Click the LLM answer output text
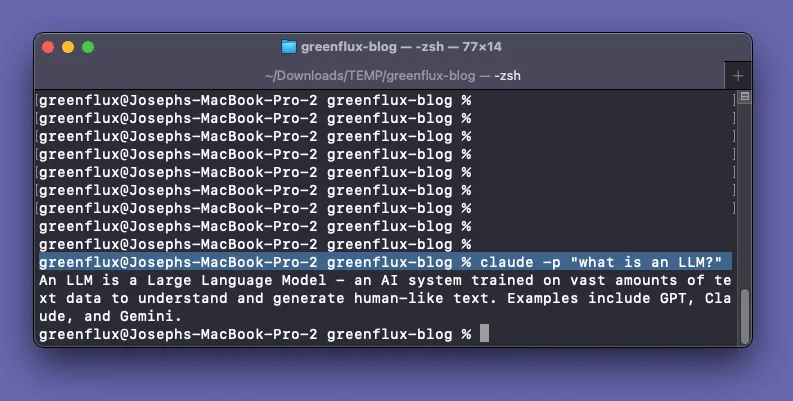 pos(380,298)
